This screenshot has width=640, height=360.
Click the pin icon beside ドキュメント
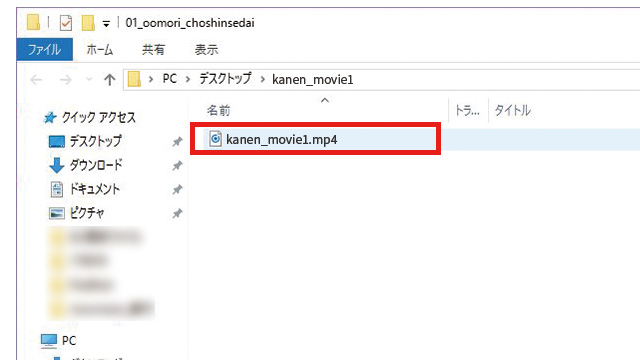coord(177,189)
